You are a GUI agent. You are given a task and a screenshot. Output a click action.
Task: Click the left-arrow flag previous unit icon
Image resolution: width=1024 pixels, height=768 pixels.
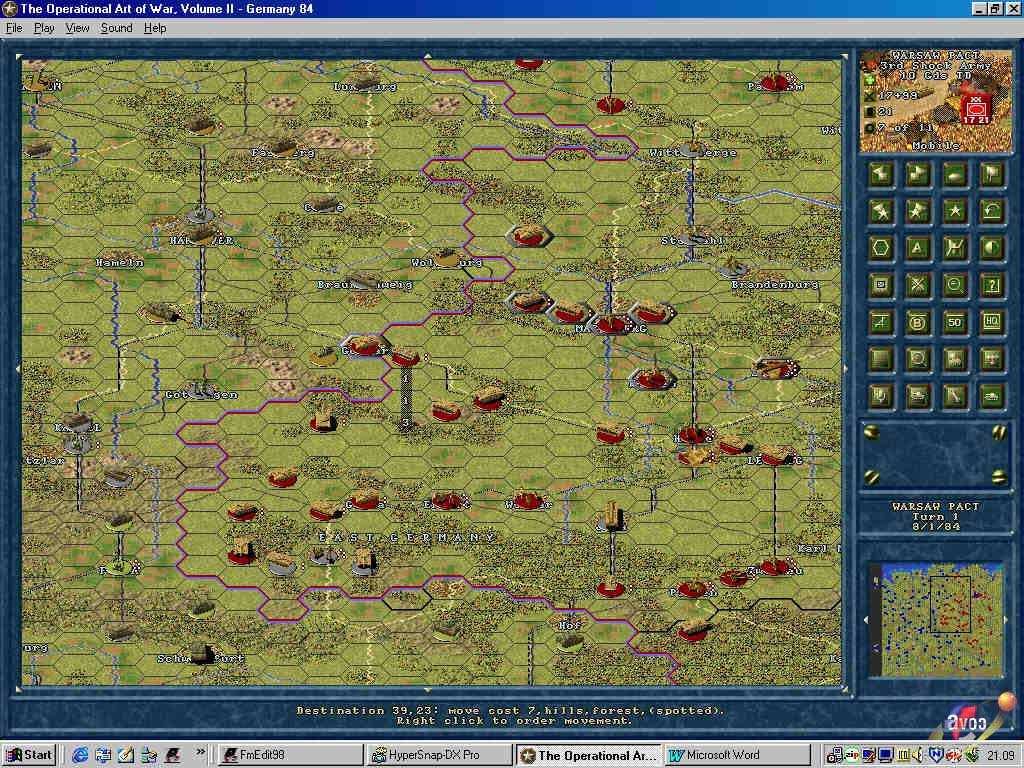[x=880, y=174]
